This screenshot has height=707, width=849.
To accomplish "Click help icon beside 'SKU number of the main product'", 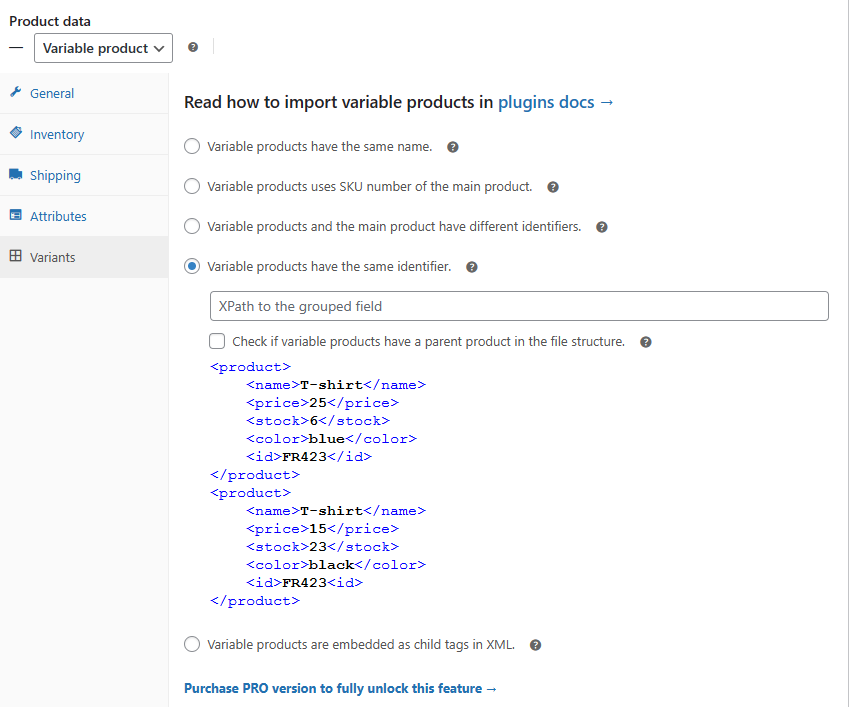I will pyautogui.click(x=553, y=187).
